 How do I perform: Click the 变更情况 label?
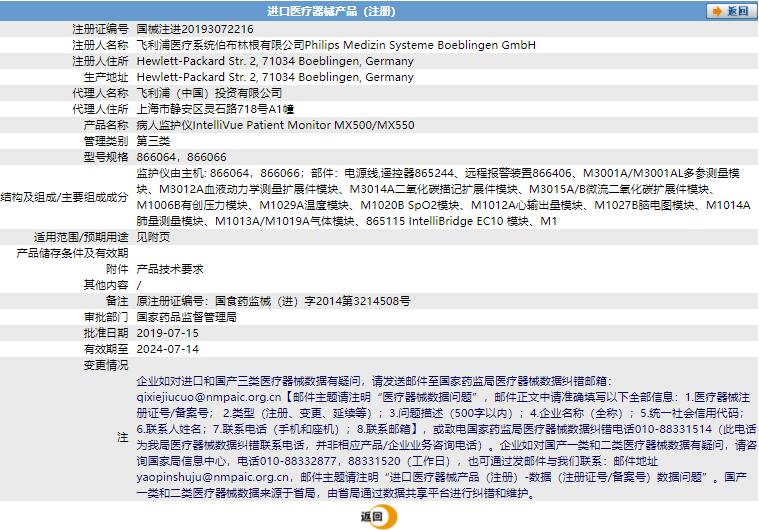106,365
